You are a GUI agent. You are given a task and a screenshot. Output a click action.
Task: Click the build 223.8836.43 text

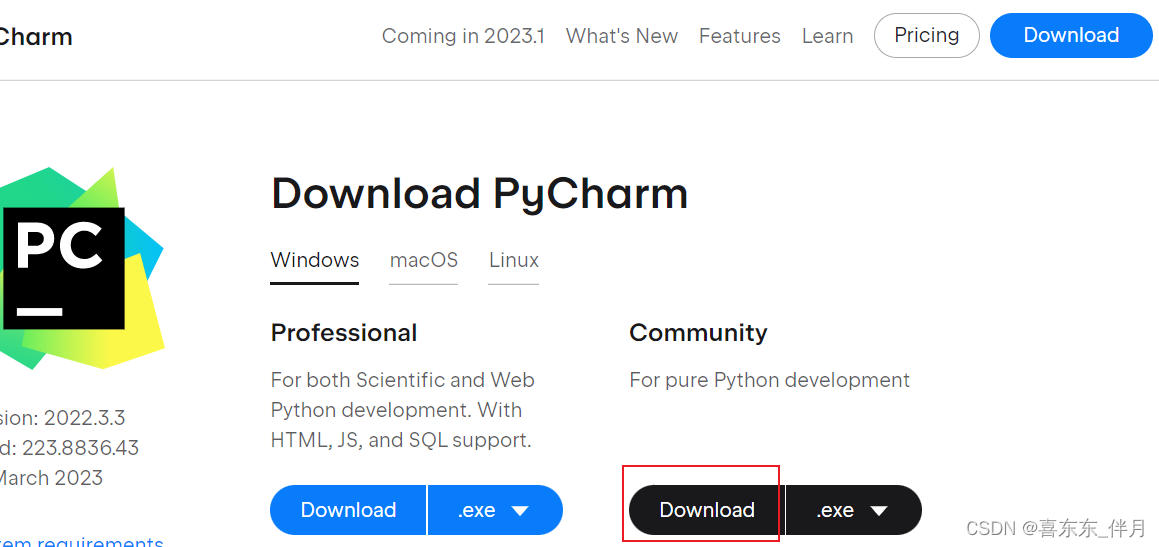[x=69, y=448]
